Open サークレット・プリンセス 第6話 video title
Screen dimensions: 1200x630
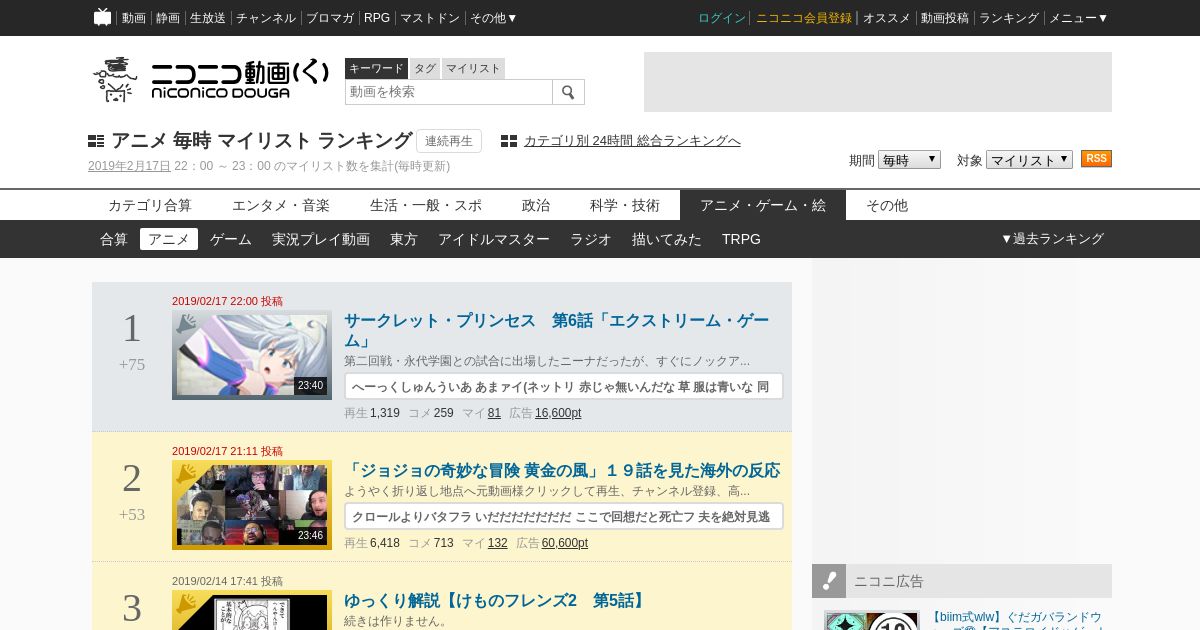[x=557, y=330]
